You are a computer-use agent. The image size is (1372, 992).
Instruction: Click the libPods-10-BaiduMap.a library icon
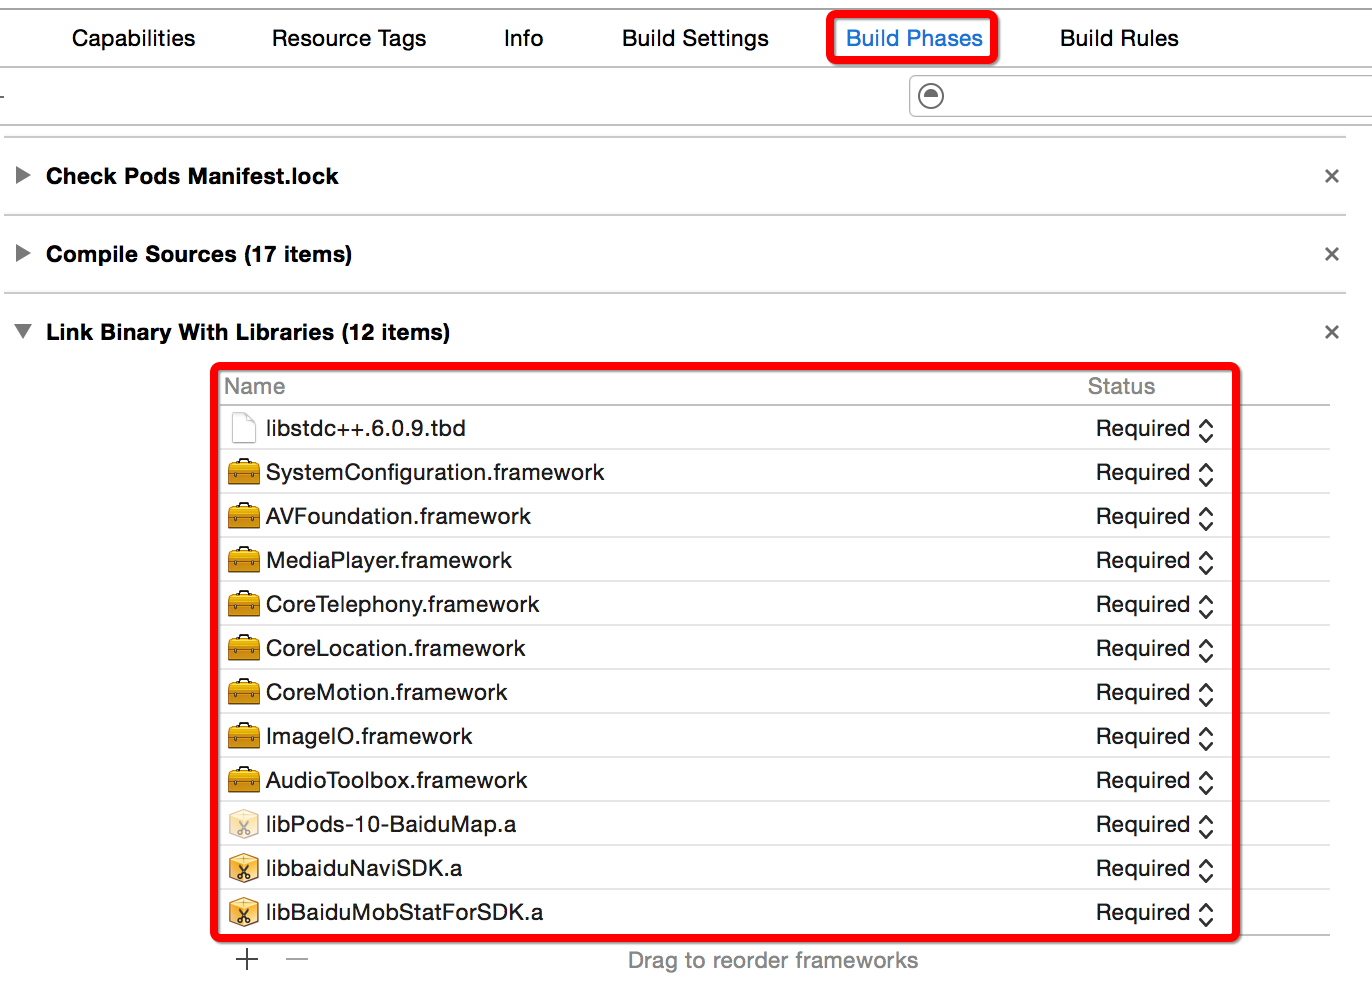[243, 824]
